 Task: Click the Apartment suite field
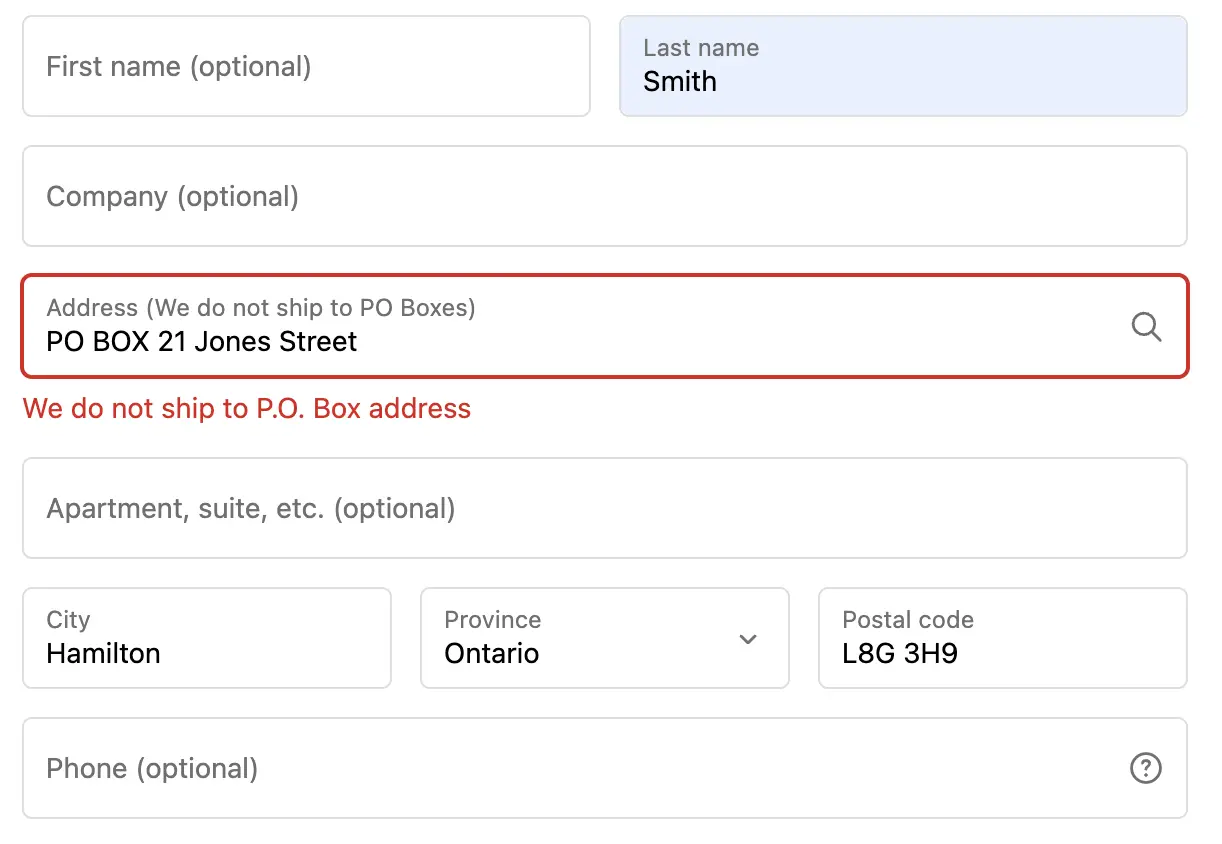point(604,508)
